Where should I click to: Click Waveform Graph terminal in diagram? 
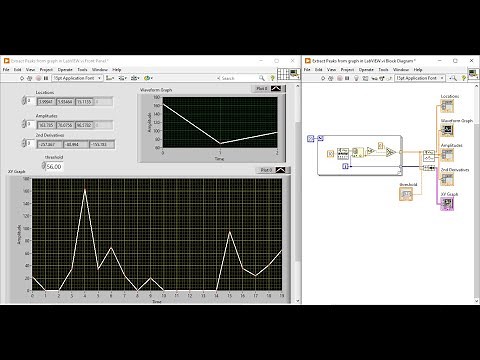click(447, 130)
